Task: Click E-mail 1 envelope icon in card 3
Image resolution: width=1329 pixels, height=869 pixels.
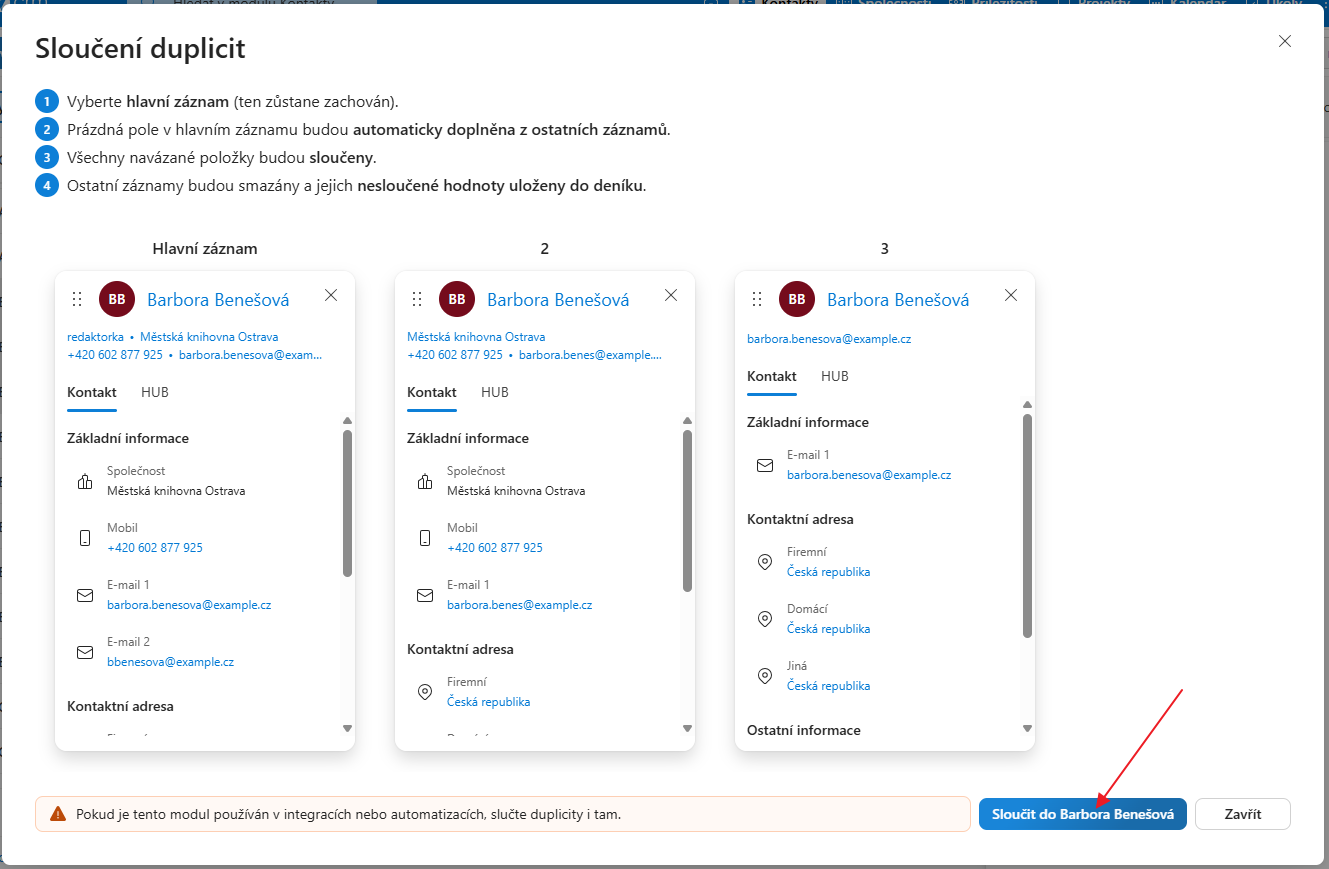Action: 765,465
